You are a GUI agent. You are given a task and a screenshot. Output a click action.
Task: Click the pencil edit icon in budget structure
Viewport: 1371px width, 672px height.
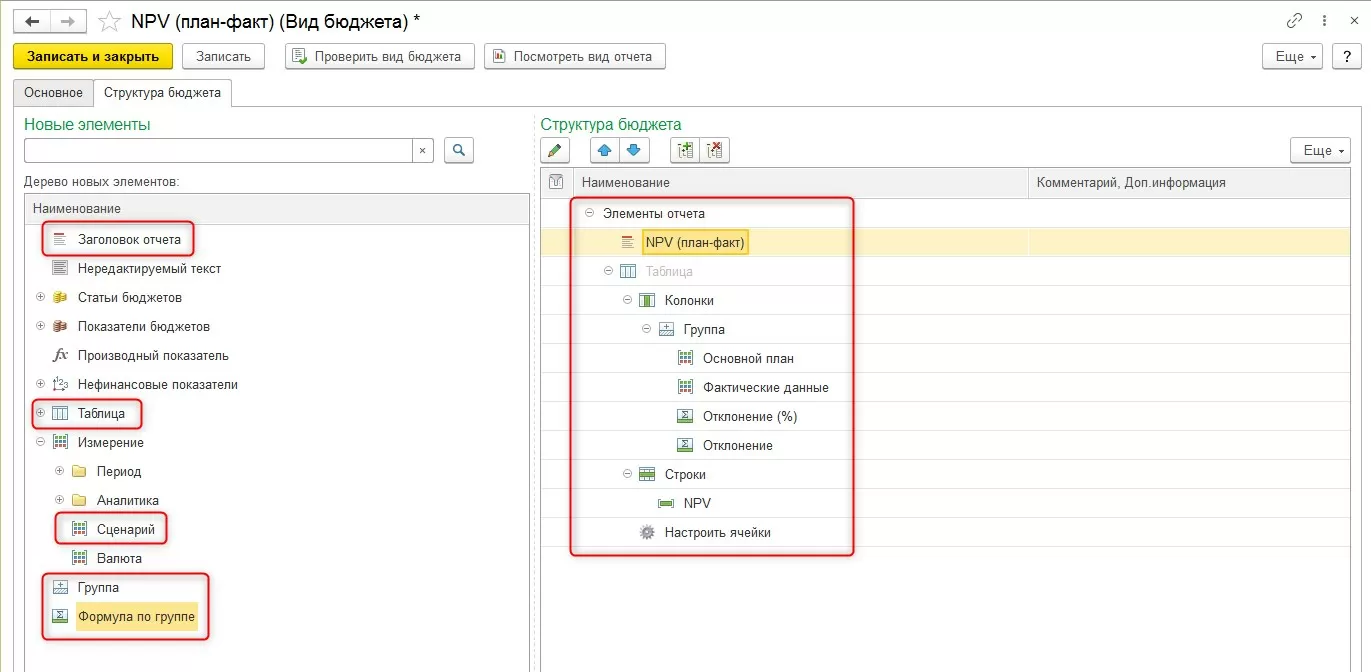coord(555,150)
